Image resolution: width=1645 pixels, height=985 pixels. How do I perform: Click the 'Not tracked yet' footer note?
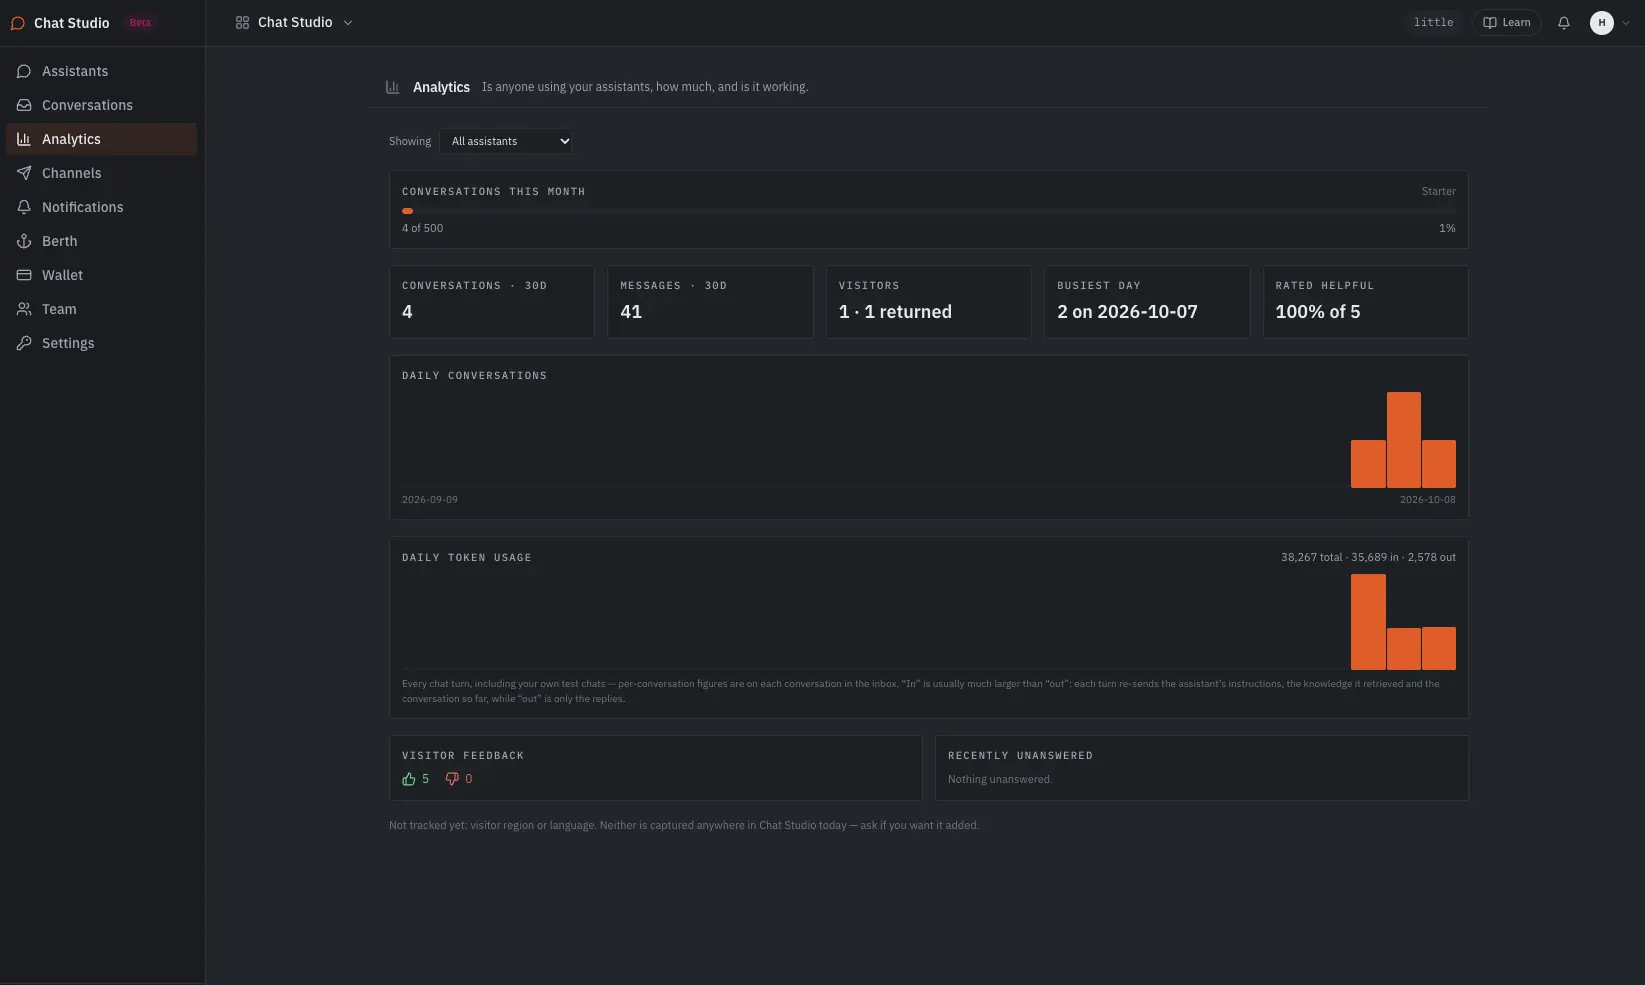[684, 825]
